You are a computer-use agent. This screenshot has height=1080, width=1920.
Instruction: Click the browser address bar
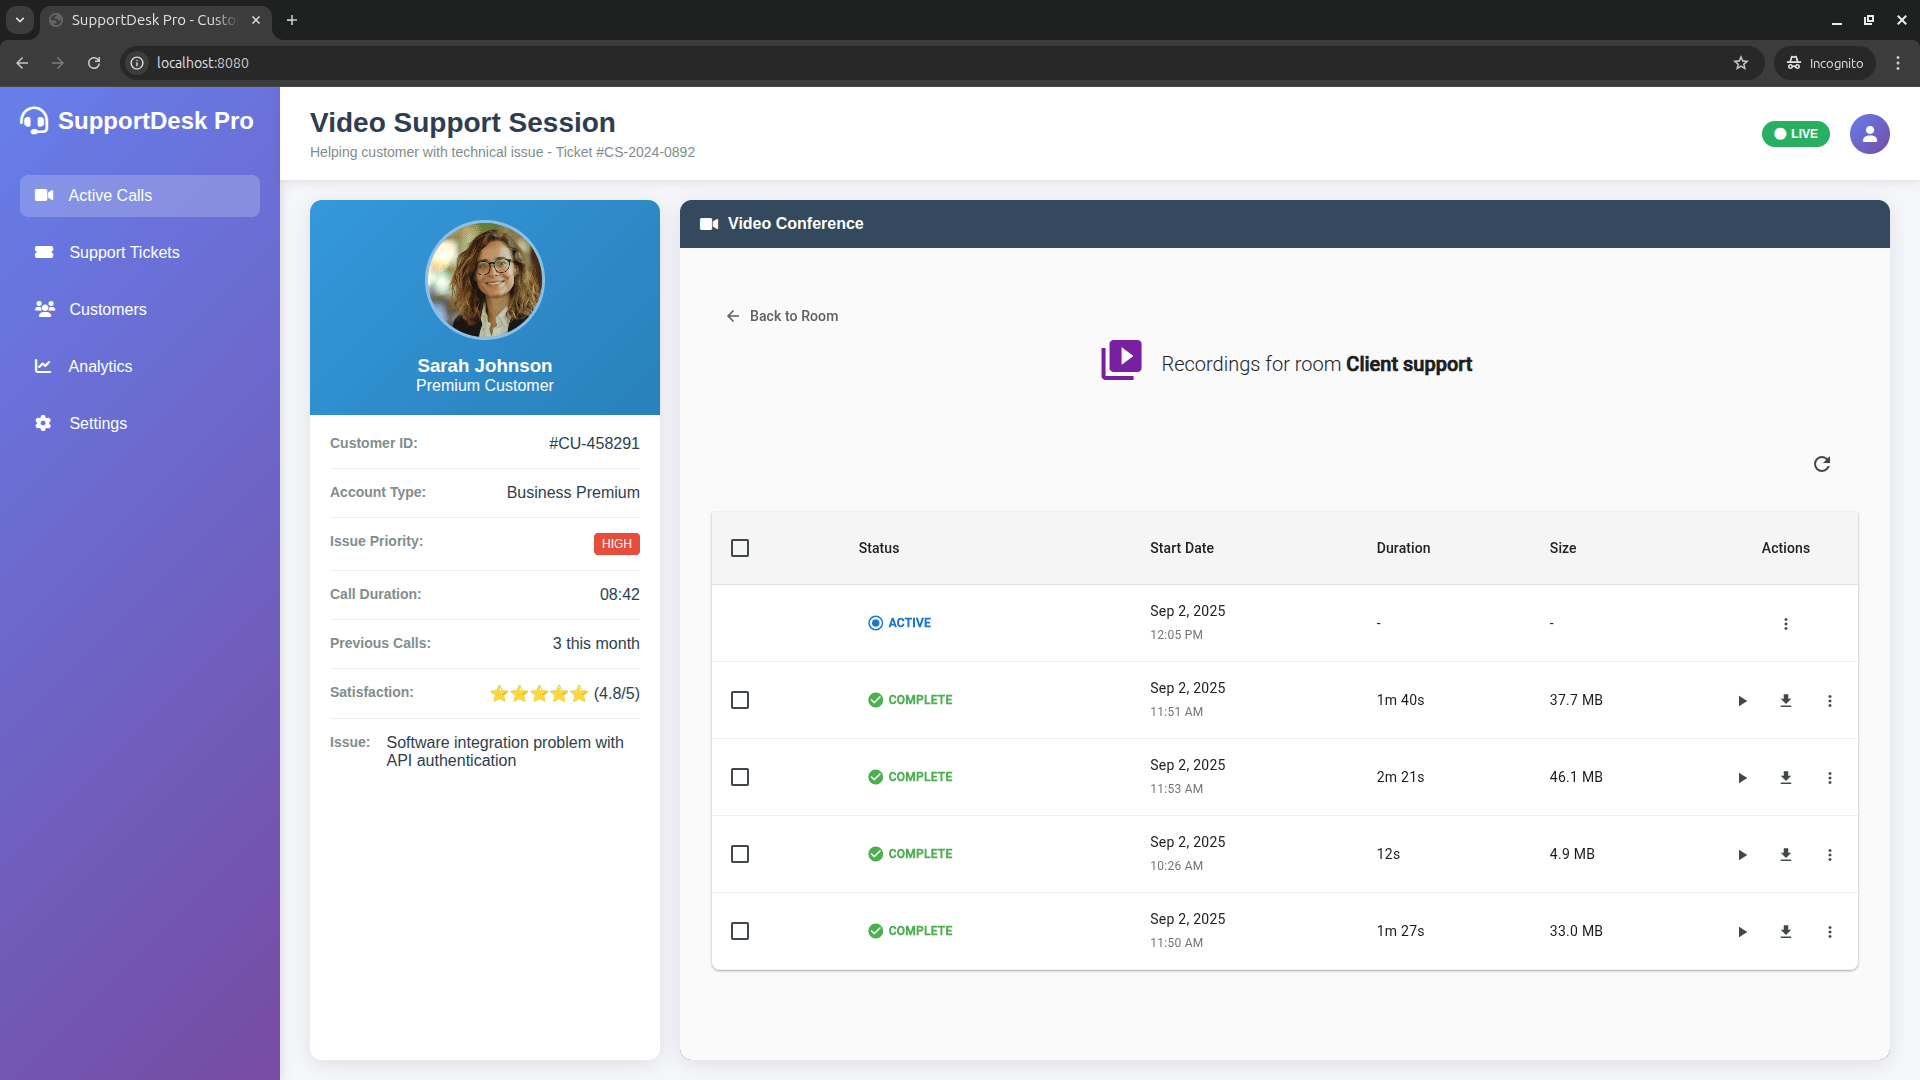point(940,63)
